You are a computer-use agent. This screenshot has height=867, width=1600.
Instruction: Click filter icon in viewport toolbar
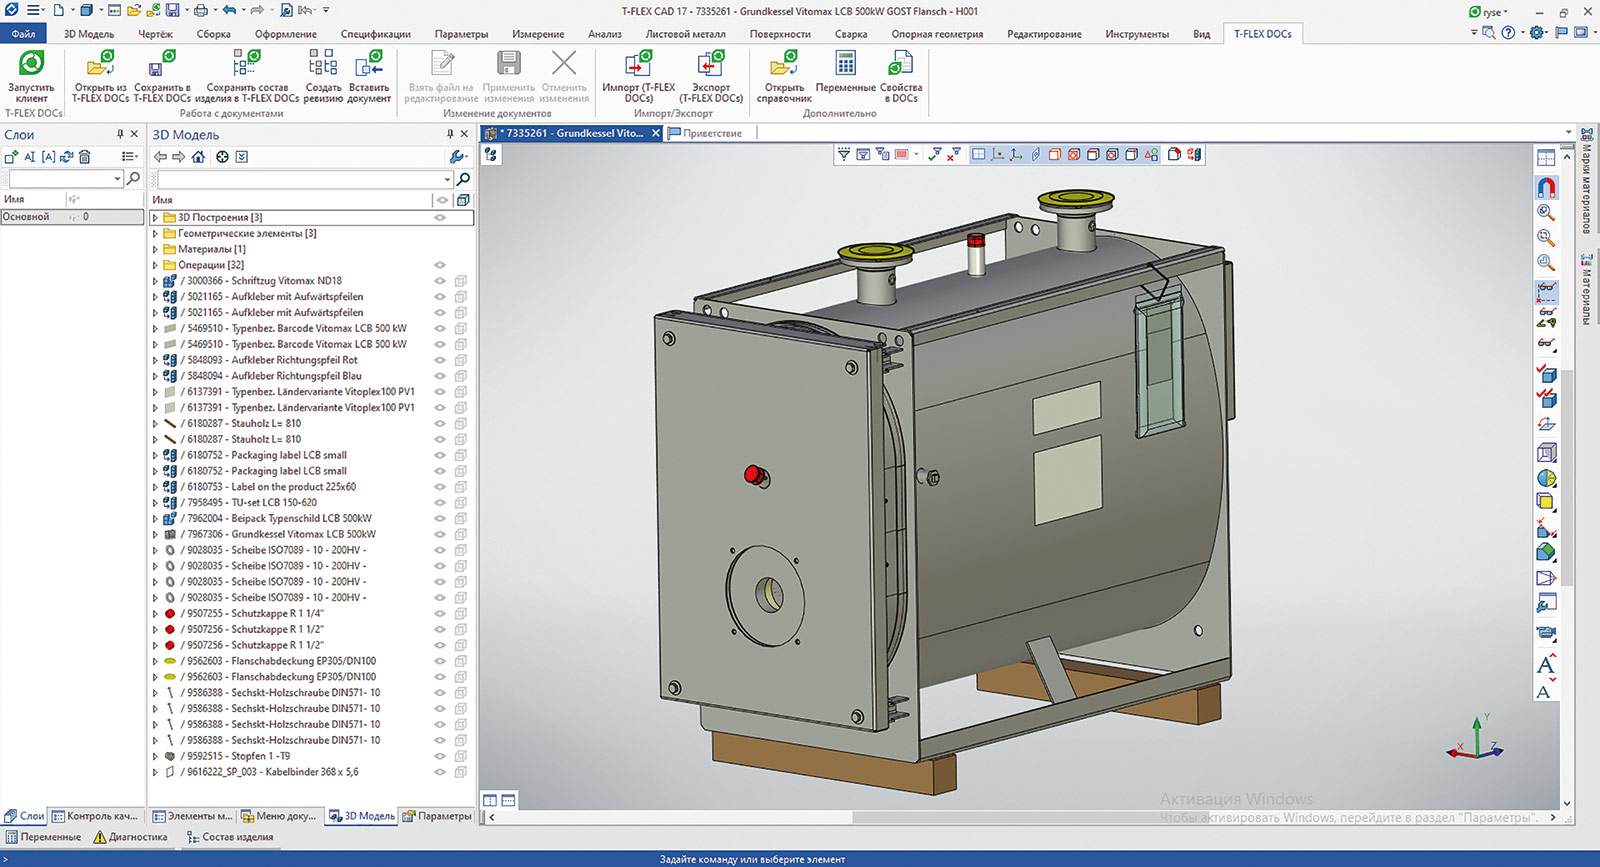pos(844,154)
